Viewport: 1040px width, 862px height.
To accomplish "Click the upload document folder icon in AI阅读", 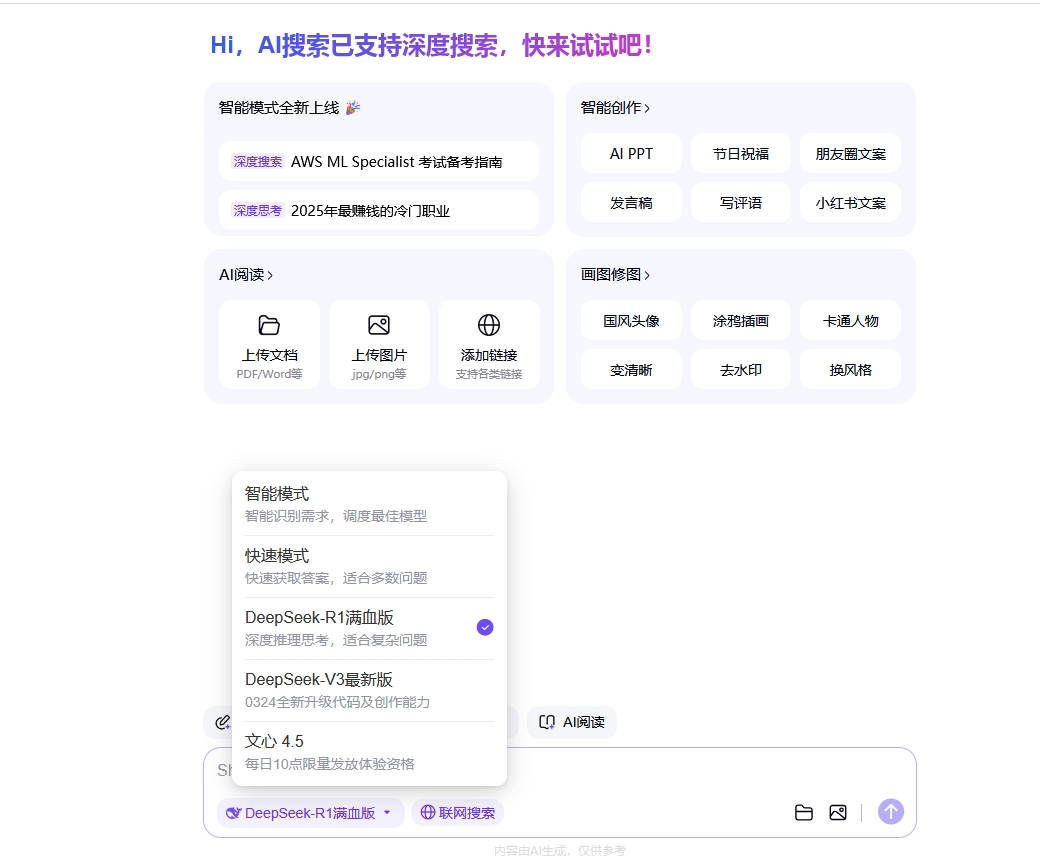I will 269,325.
